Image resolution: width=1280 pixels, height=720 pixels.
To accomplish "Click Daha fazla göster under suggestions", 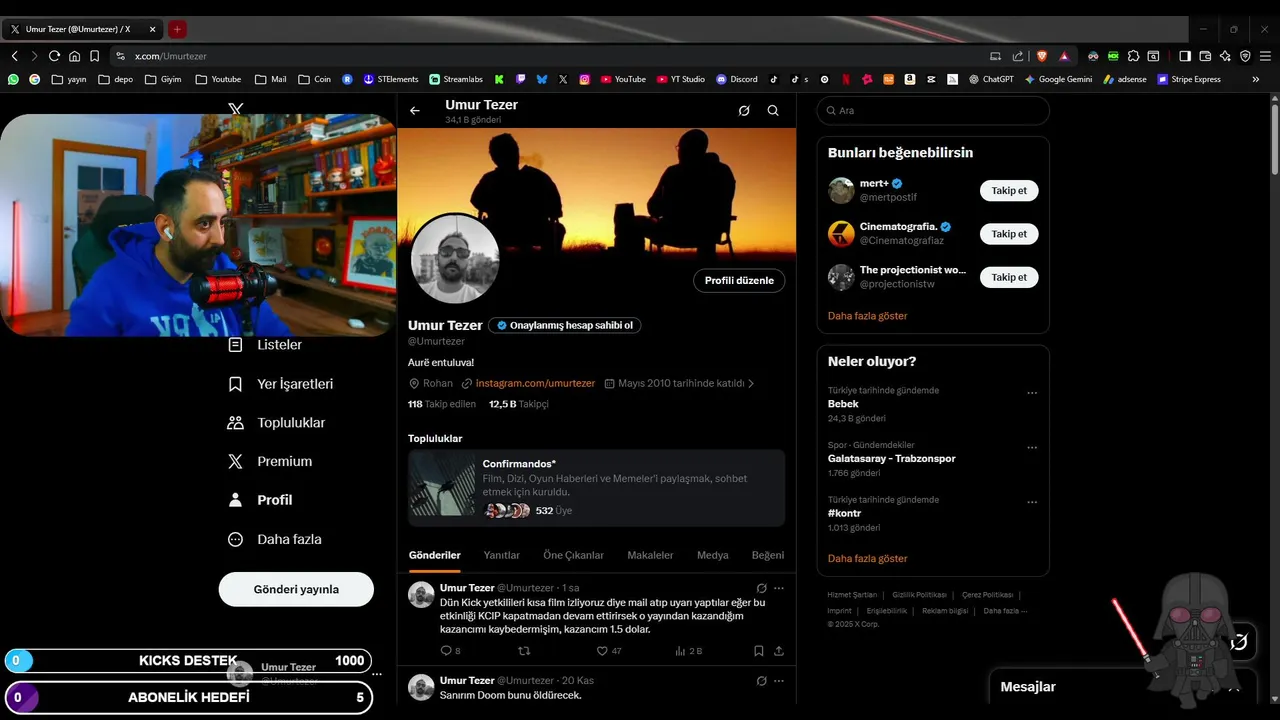I will (867, 316).
